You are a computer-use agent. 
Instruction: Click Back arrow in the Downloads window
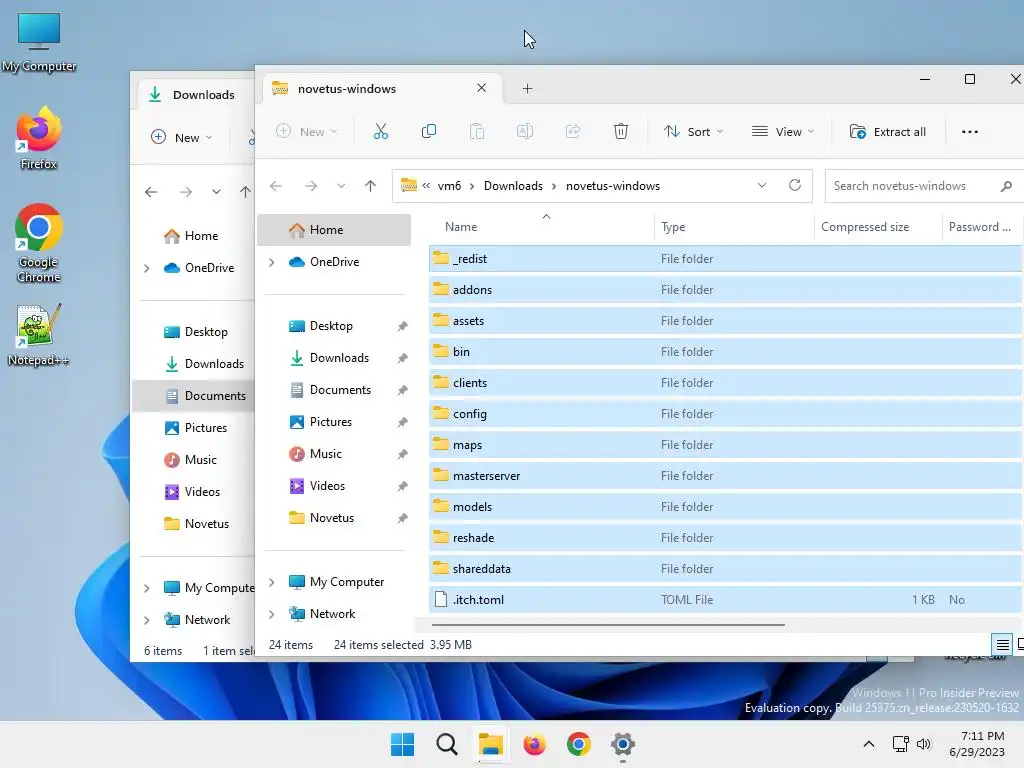tap(151, 192)
